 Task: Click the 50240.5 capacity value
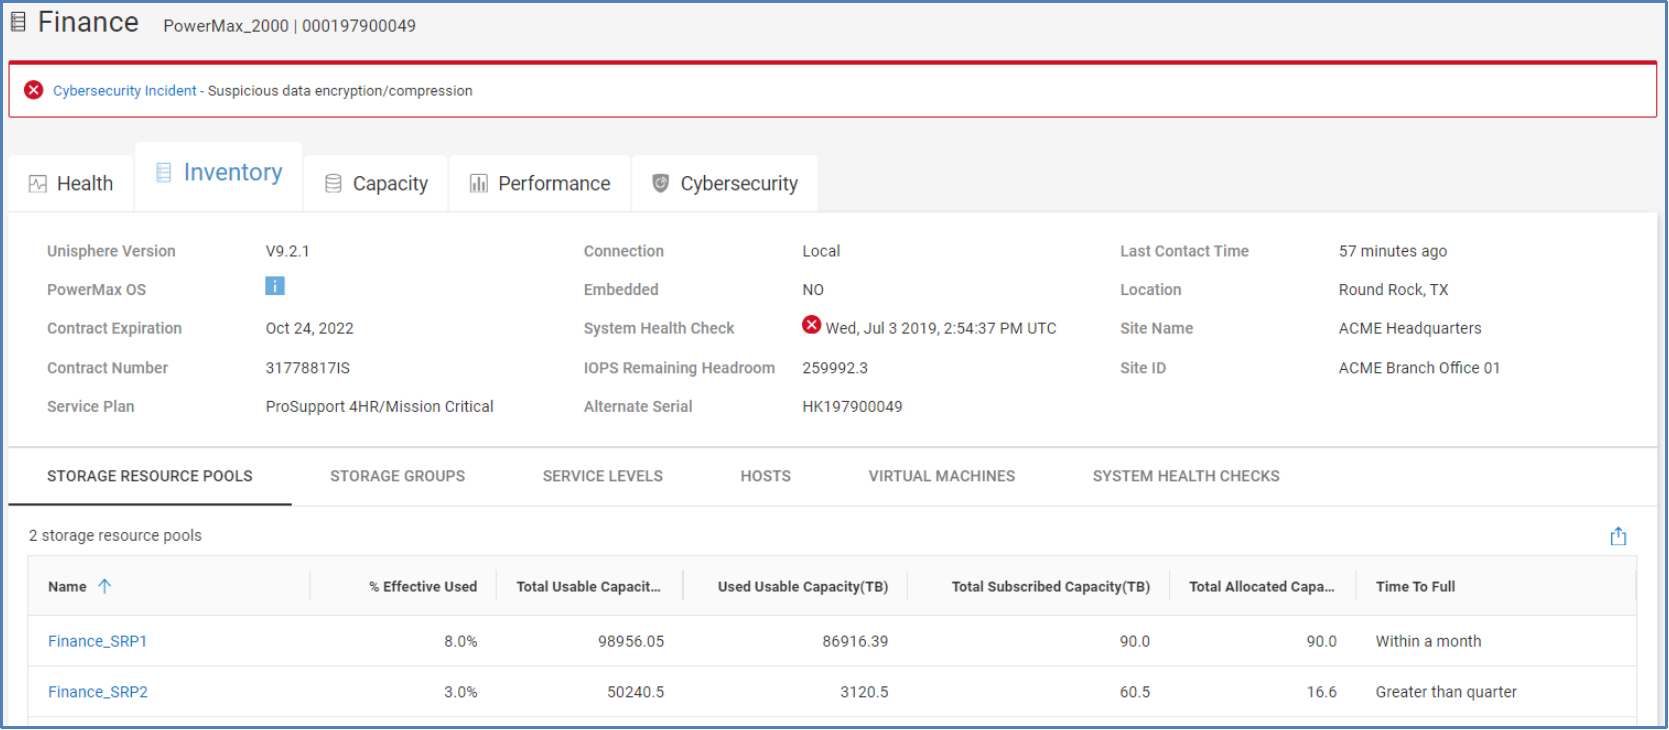click(x=636, y=692)
